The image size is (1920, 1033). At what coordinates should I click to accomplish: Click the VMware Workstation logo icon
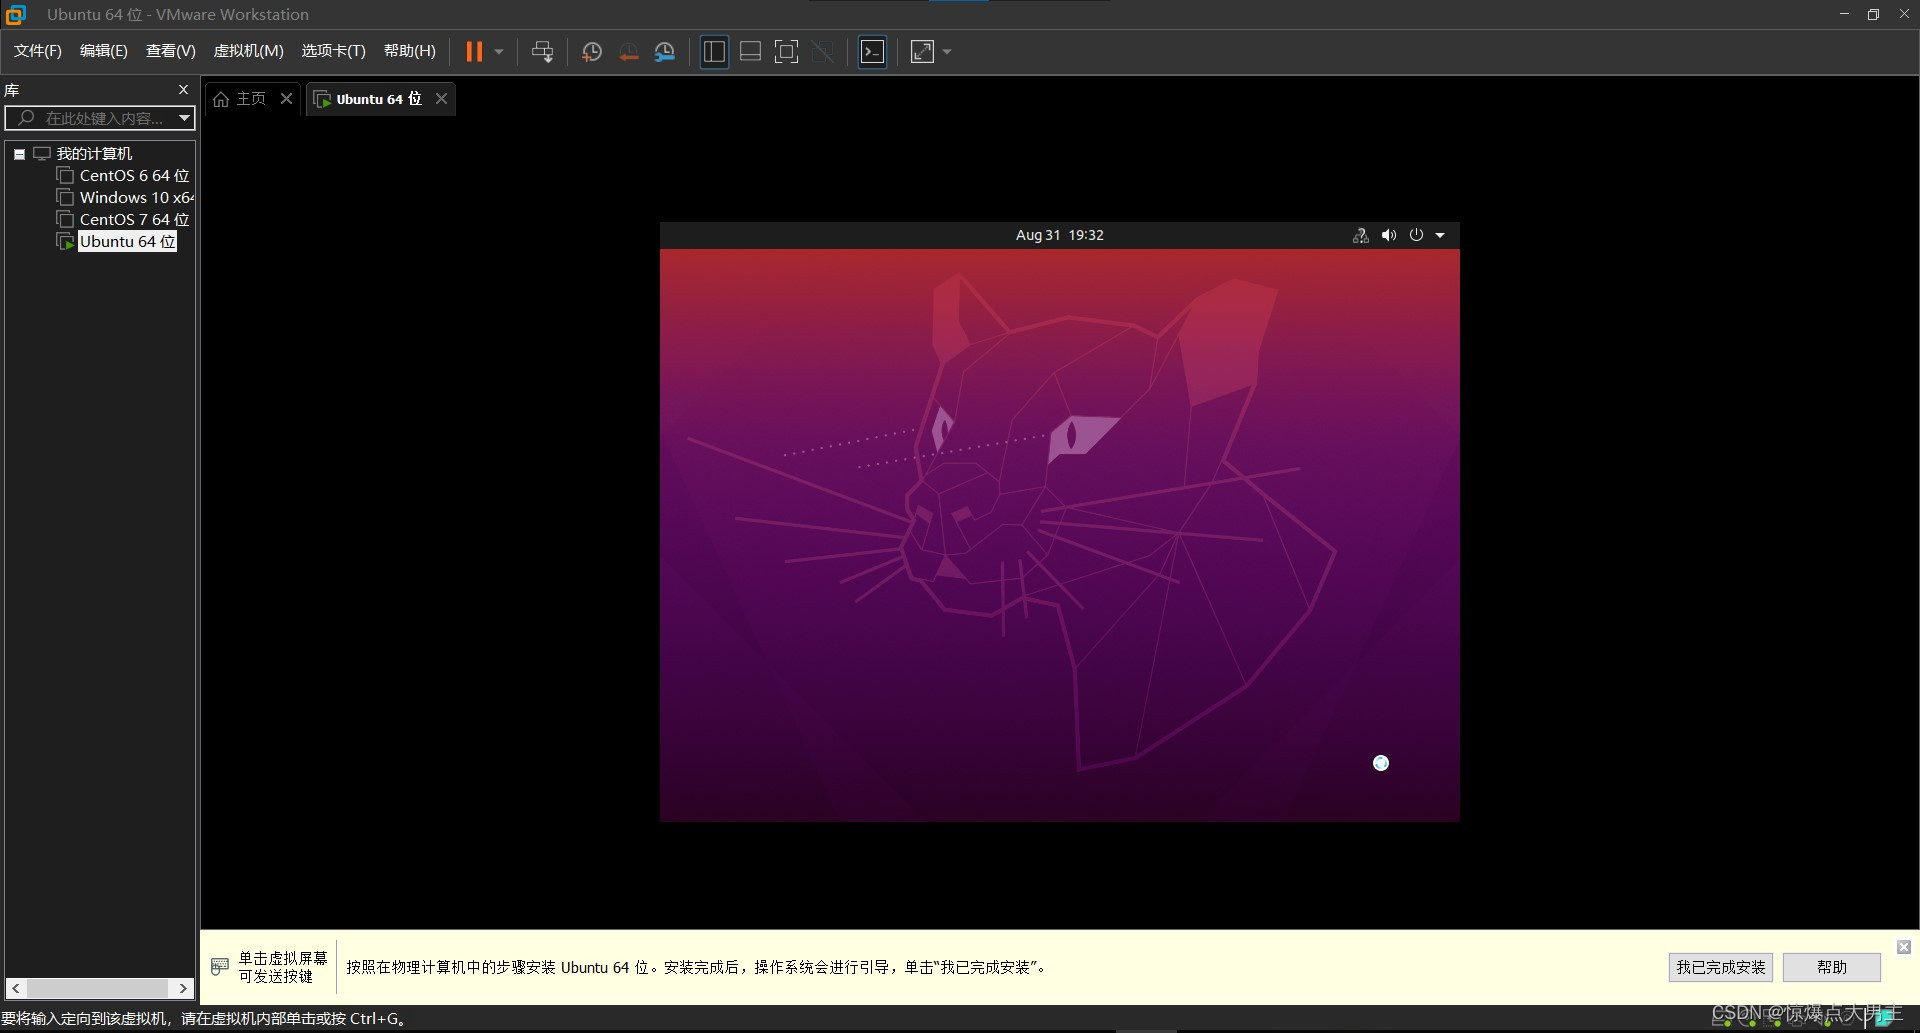[15, 14]
